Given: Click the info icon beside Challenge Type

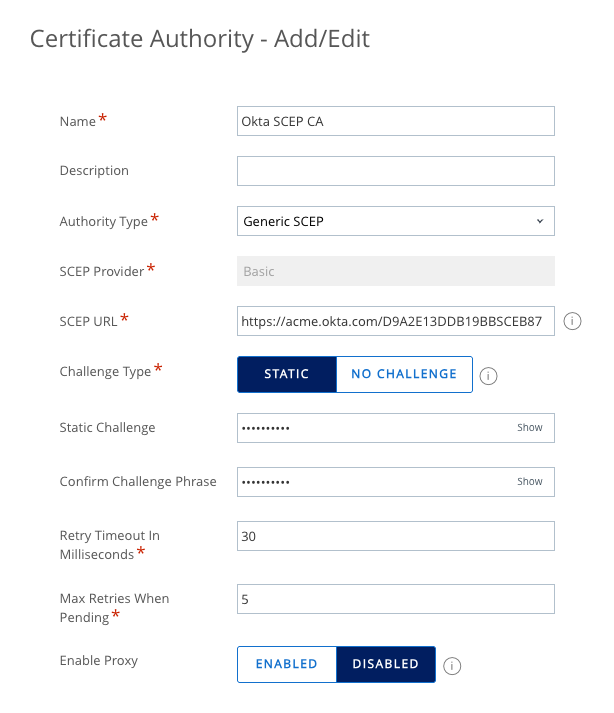Looking at the screenshot, I should click(x=489, y=376).
